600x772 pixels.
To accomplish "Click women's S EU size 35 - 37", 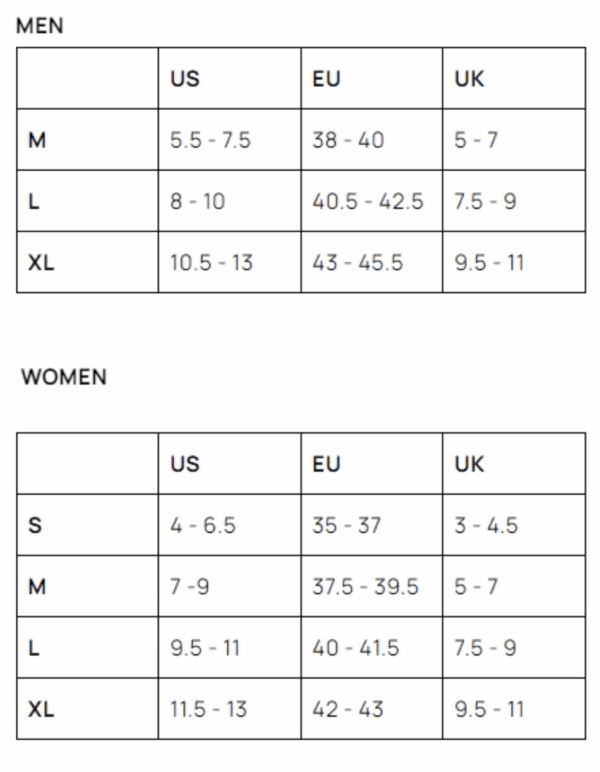I will [346, 525].
